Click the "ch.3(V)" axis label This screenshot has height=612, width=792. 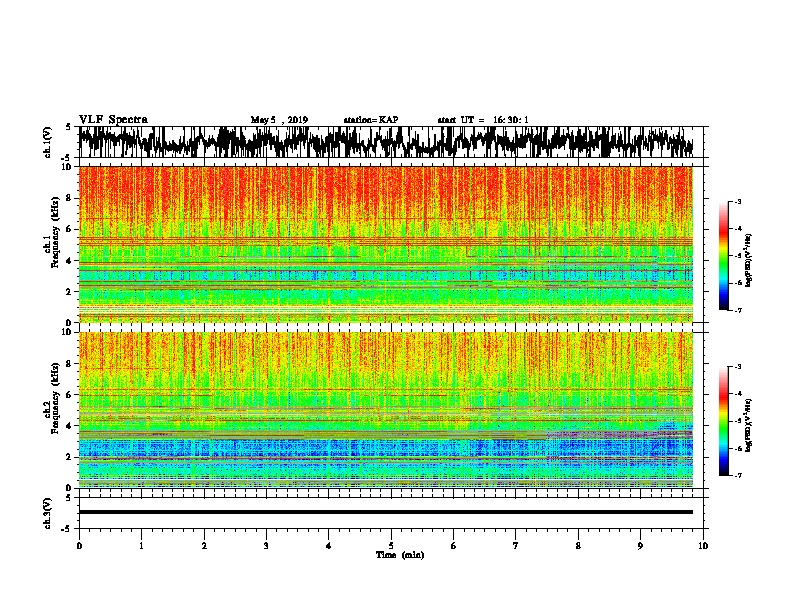pyautogui.click(x=47, y=513)
